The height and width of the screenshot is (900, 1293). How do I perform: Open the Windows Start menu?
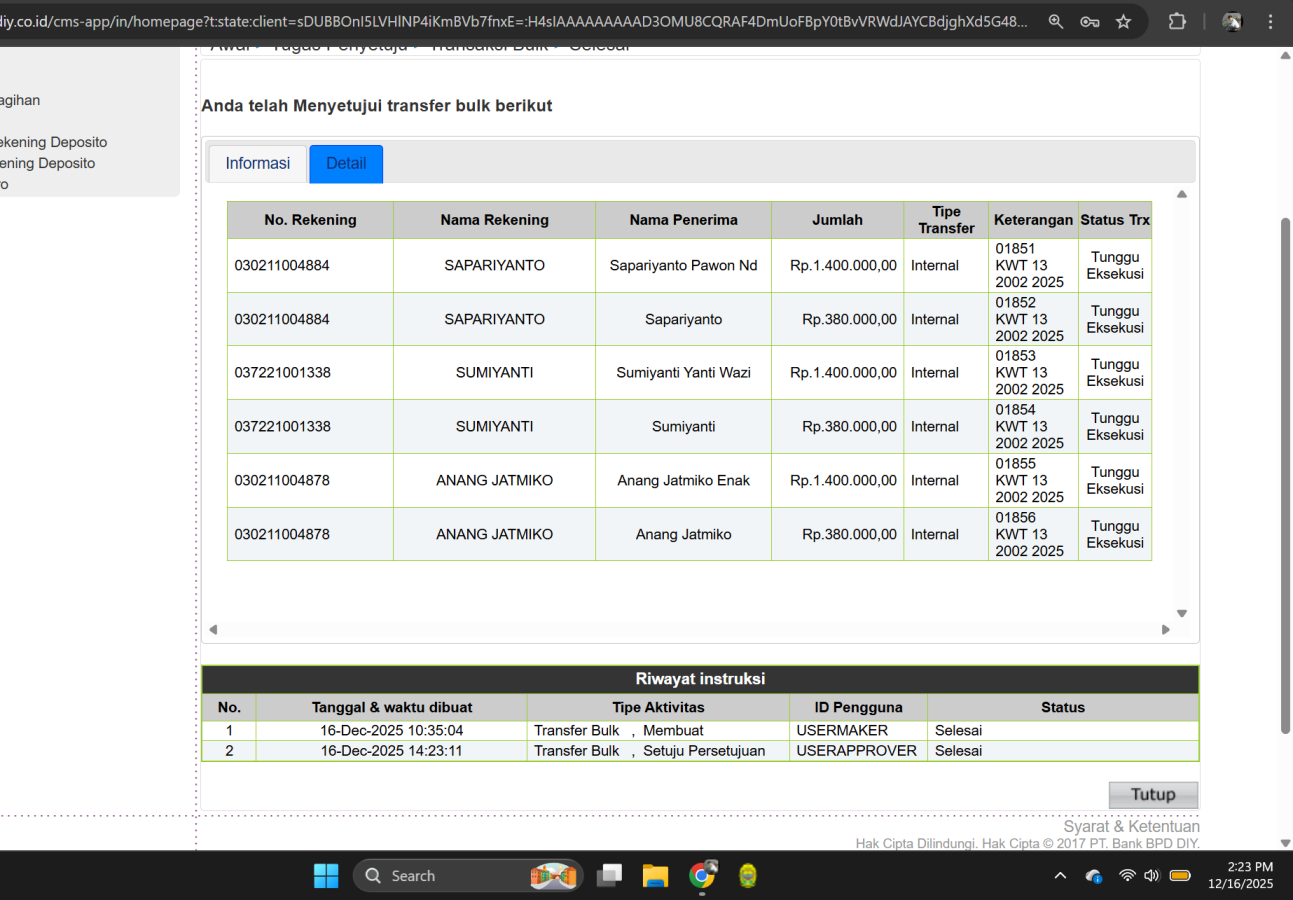pos(326,876)
